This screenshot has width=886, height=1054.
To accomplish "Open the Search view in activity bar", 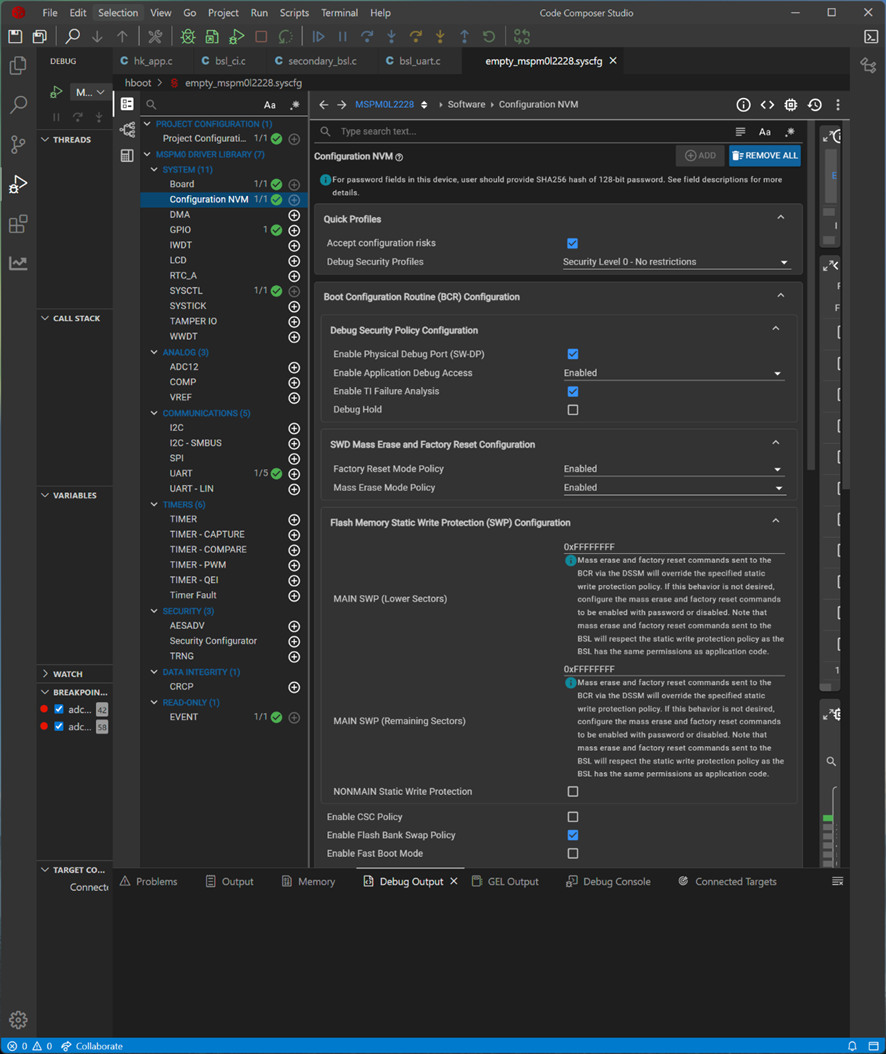I will tap(18, 104).
